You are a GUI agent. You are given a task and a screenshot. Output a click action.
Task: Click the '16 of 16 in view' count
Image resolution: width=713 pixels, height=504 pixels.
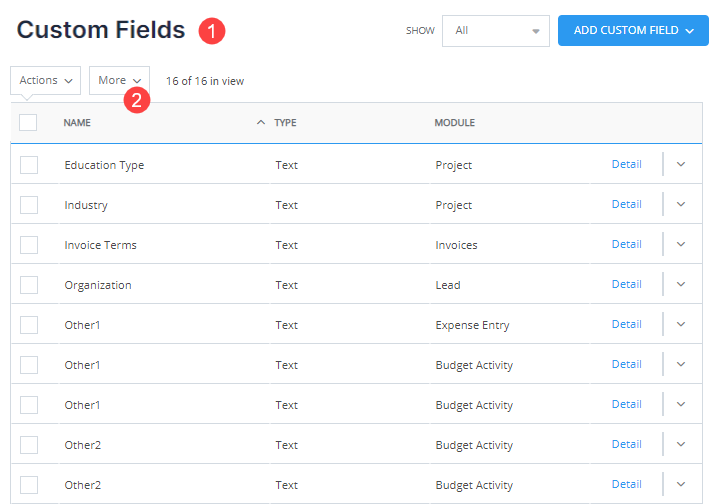click(x=205, y=81)
